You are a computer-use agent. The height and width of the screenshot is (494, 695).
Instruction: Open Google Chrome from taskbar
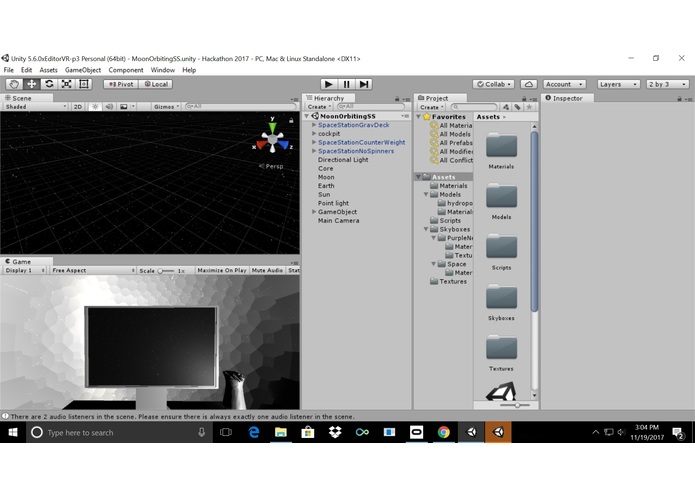pyautogui.click(x=444, y=432)
